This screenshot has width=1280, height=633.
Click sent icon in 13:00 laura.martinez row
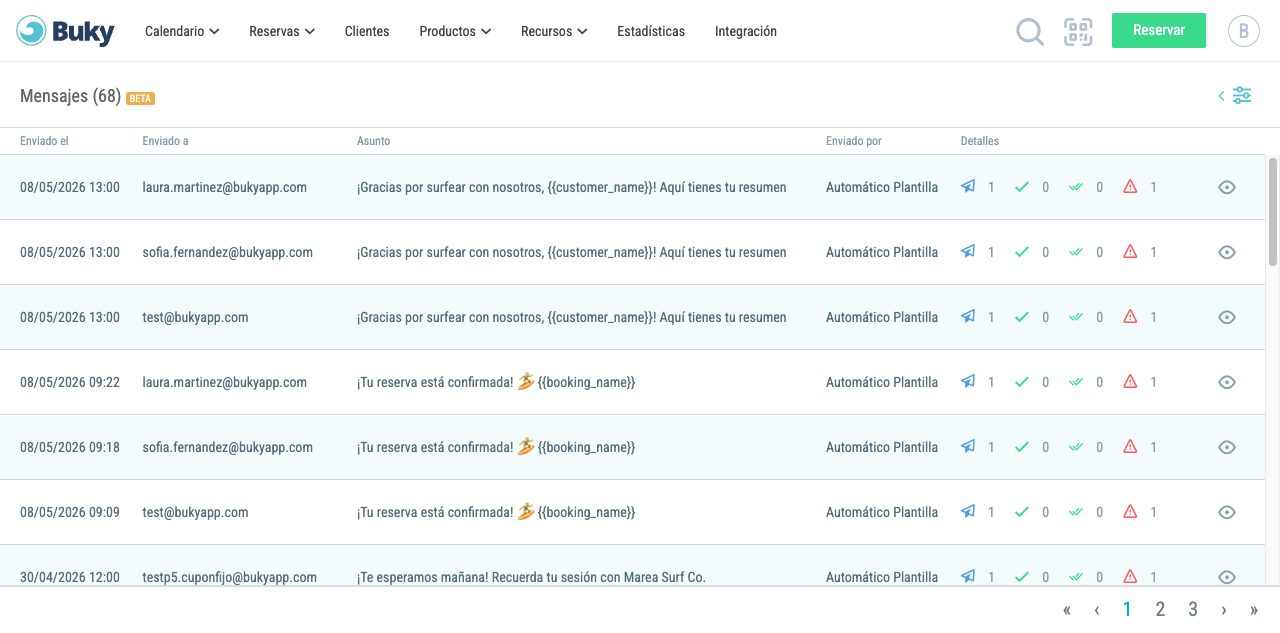tap(968, 186)
